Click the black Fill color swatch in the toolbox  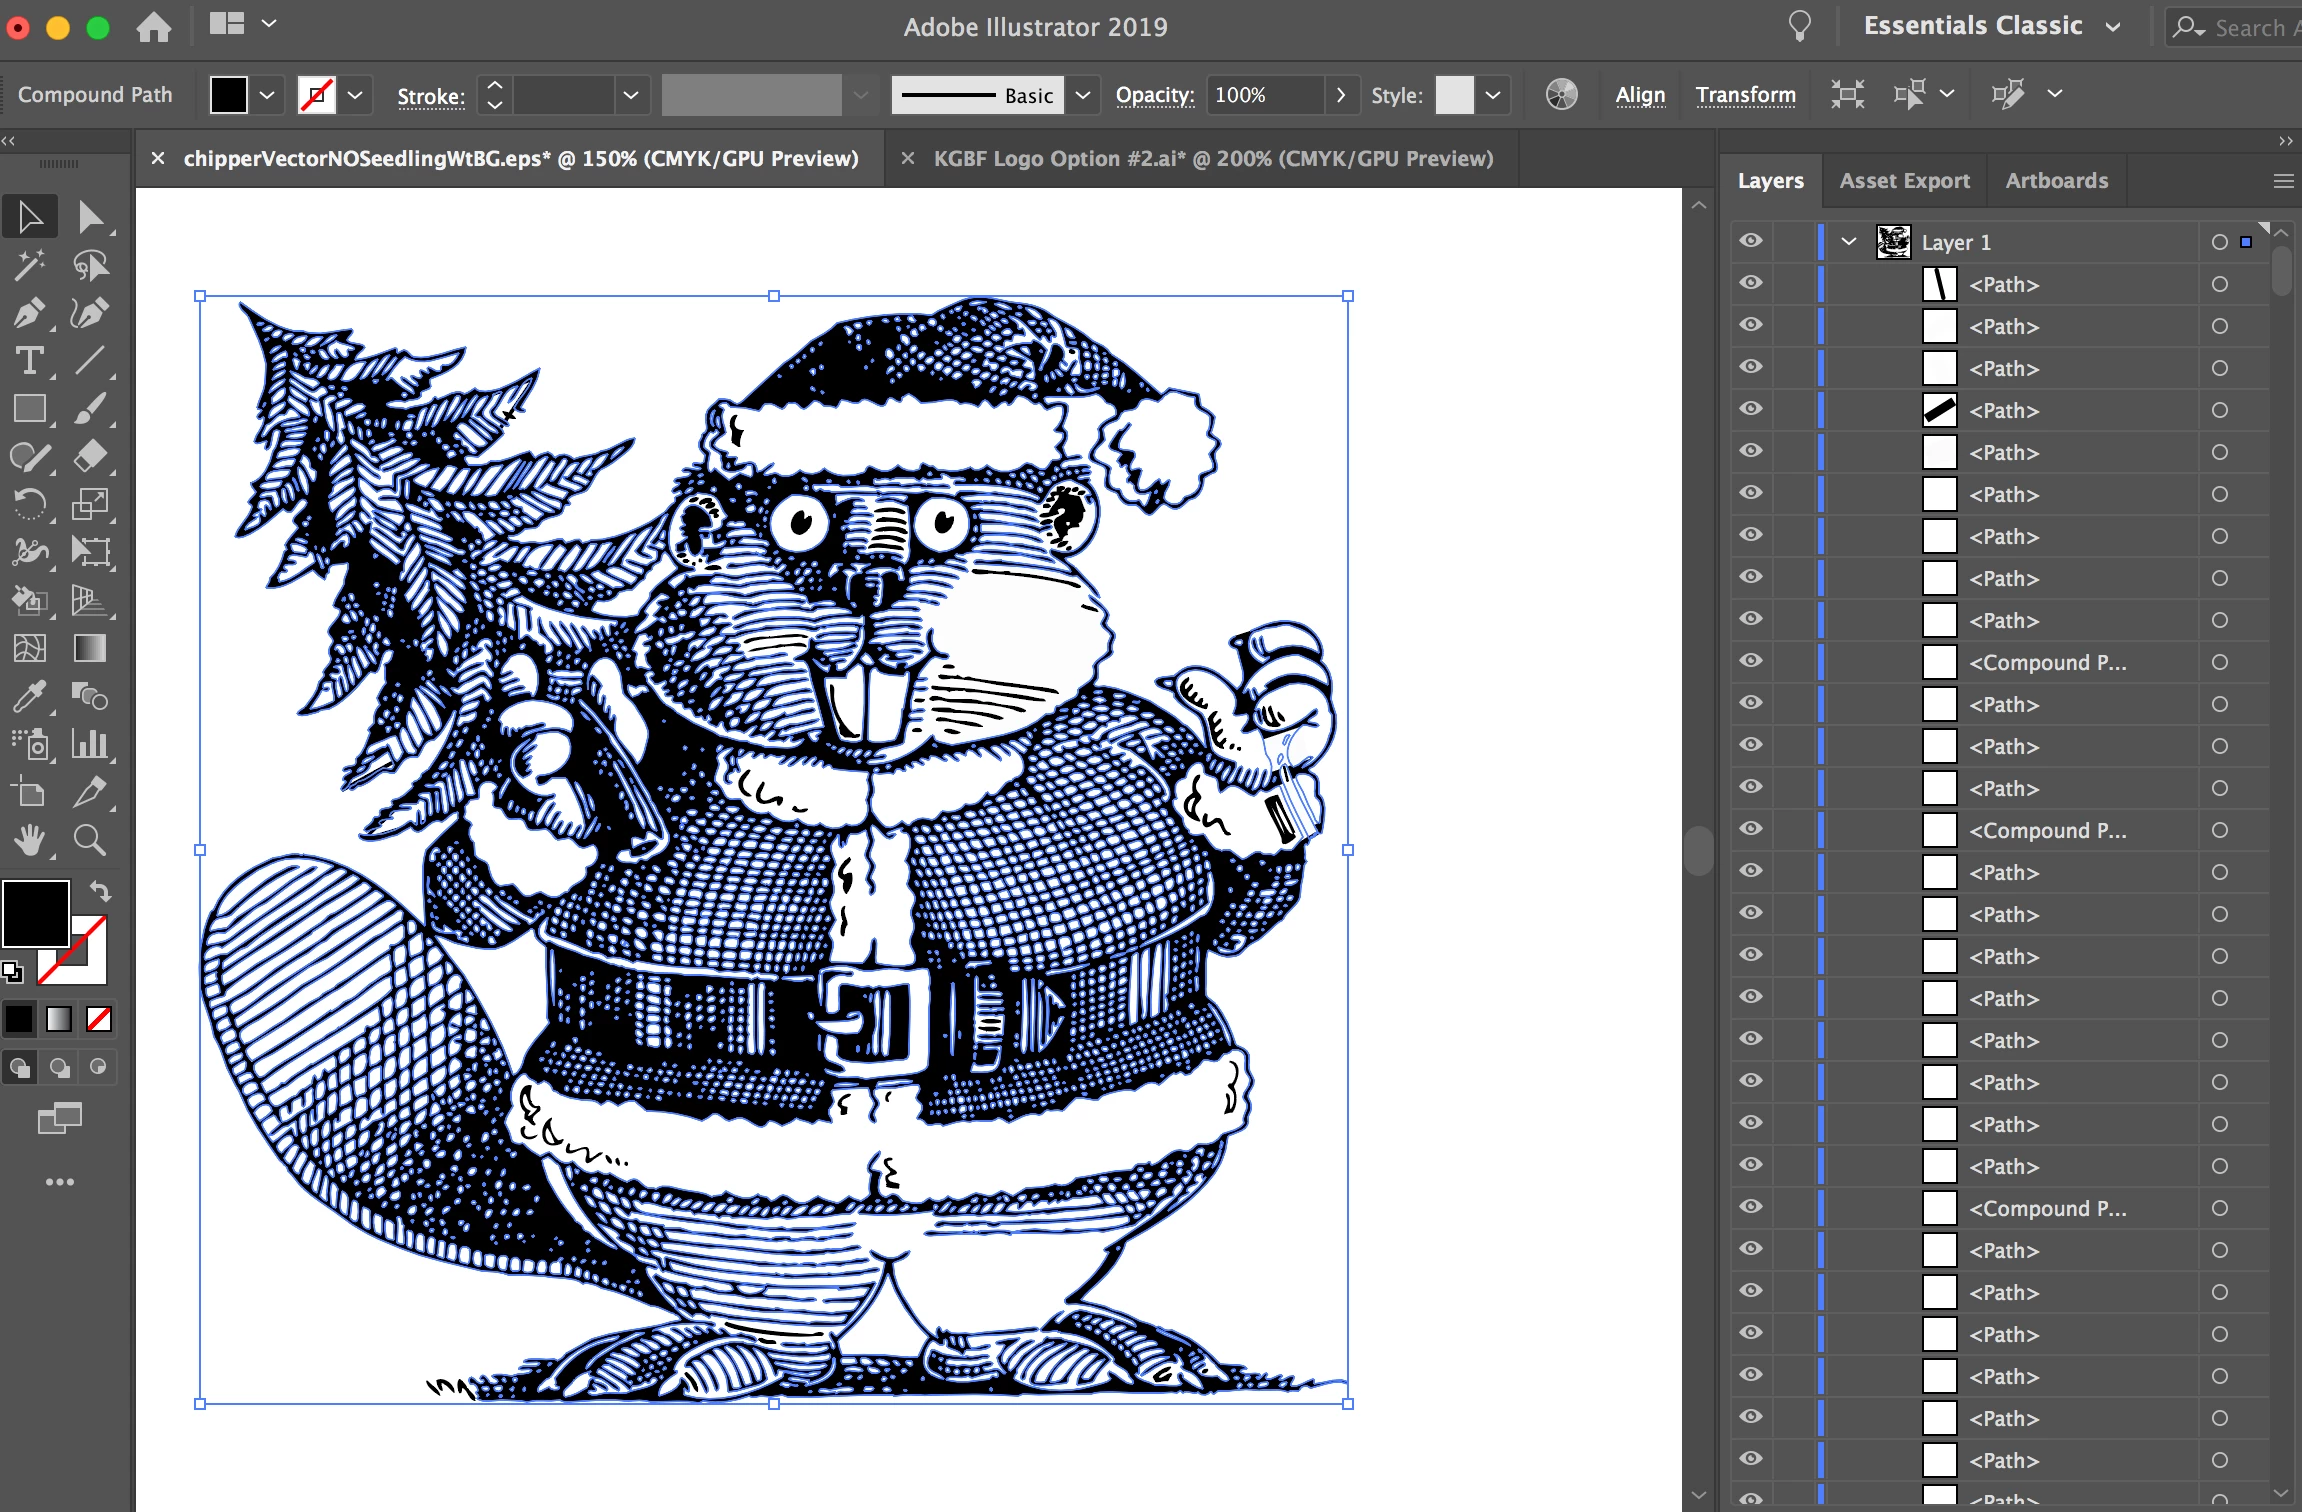click(x=35, y=912)
